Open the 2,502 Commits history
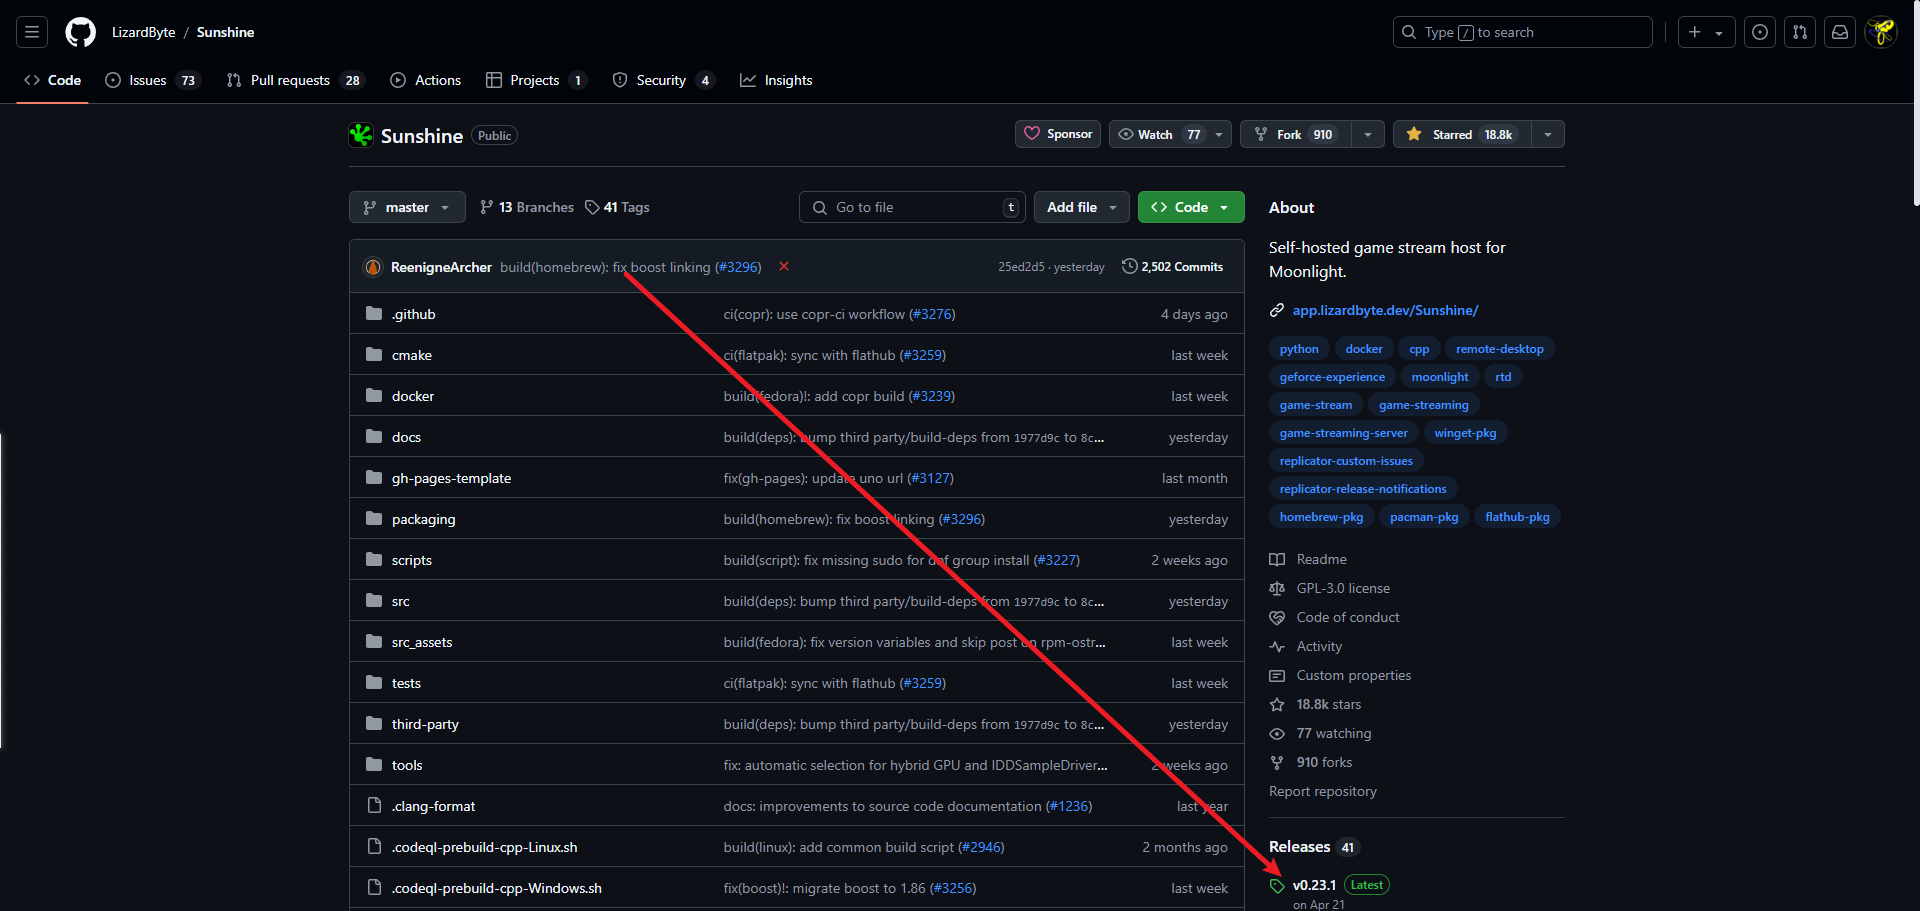Viewport: 1920px width, 911px height. pyautogui.click(x=1173, y=267)
